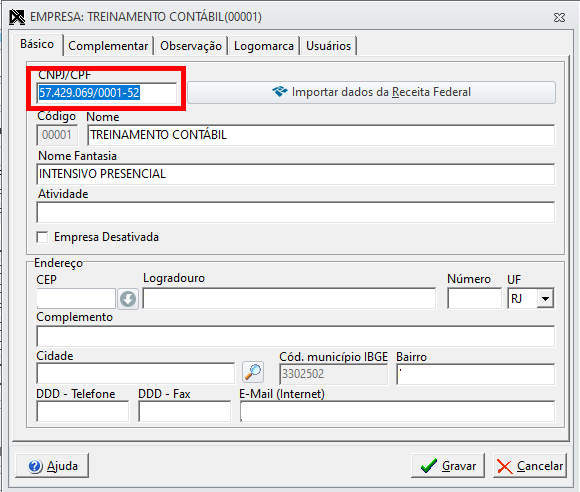The height and width of the screenshot is (492, 580).
Task: Click the CNPJ/CPF input field
Action: point(107,93)
